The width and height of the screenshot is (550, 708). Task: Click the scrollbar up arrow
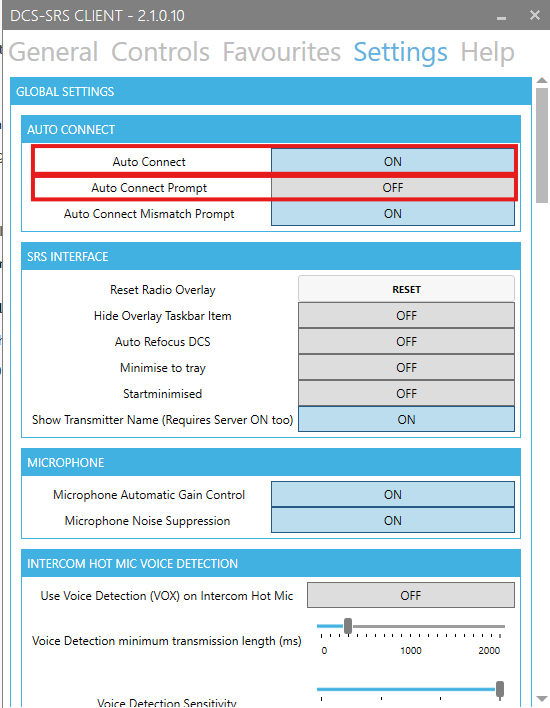pyautogui.click(x=542, y=80)
